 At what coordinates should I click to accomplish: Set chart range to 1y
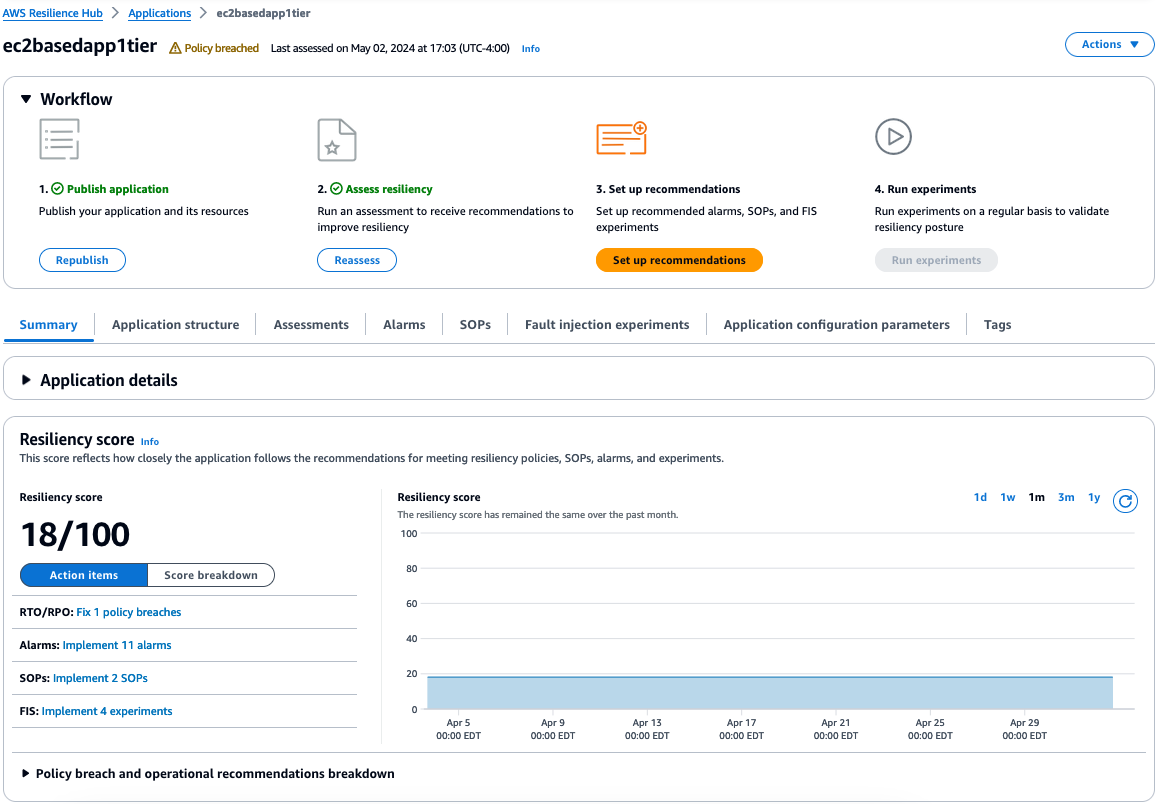(1094, 497)
